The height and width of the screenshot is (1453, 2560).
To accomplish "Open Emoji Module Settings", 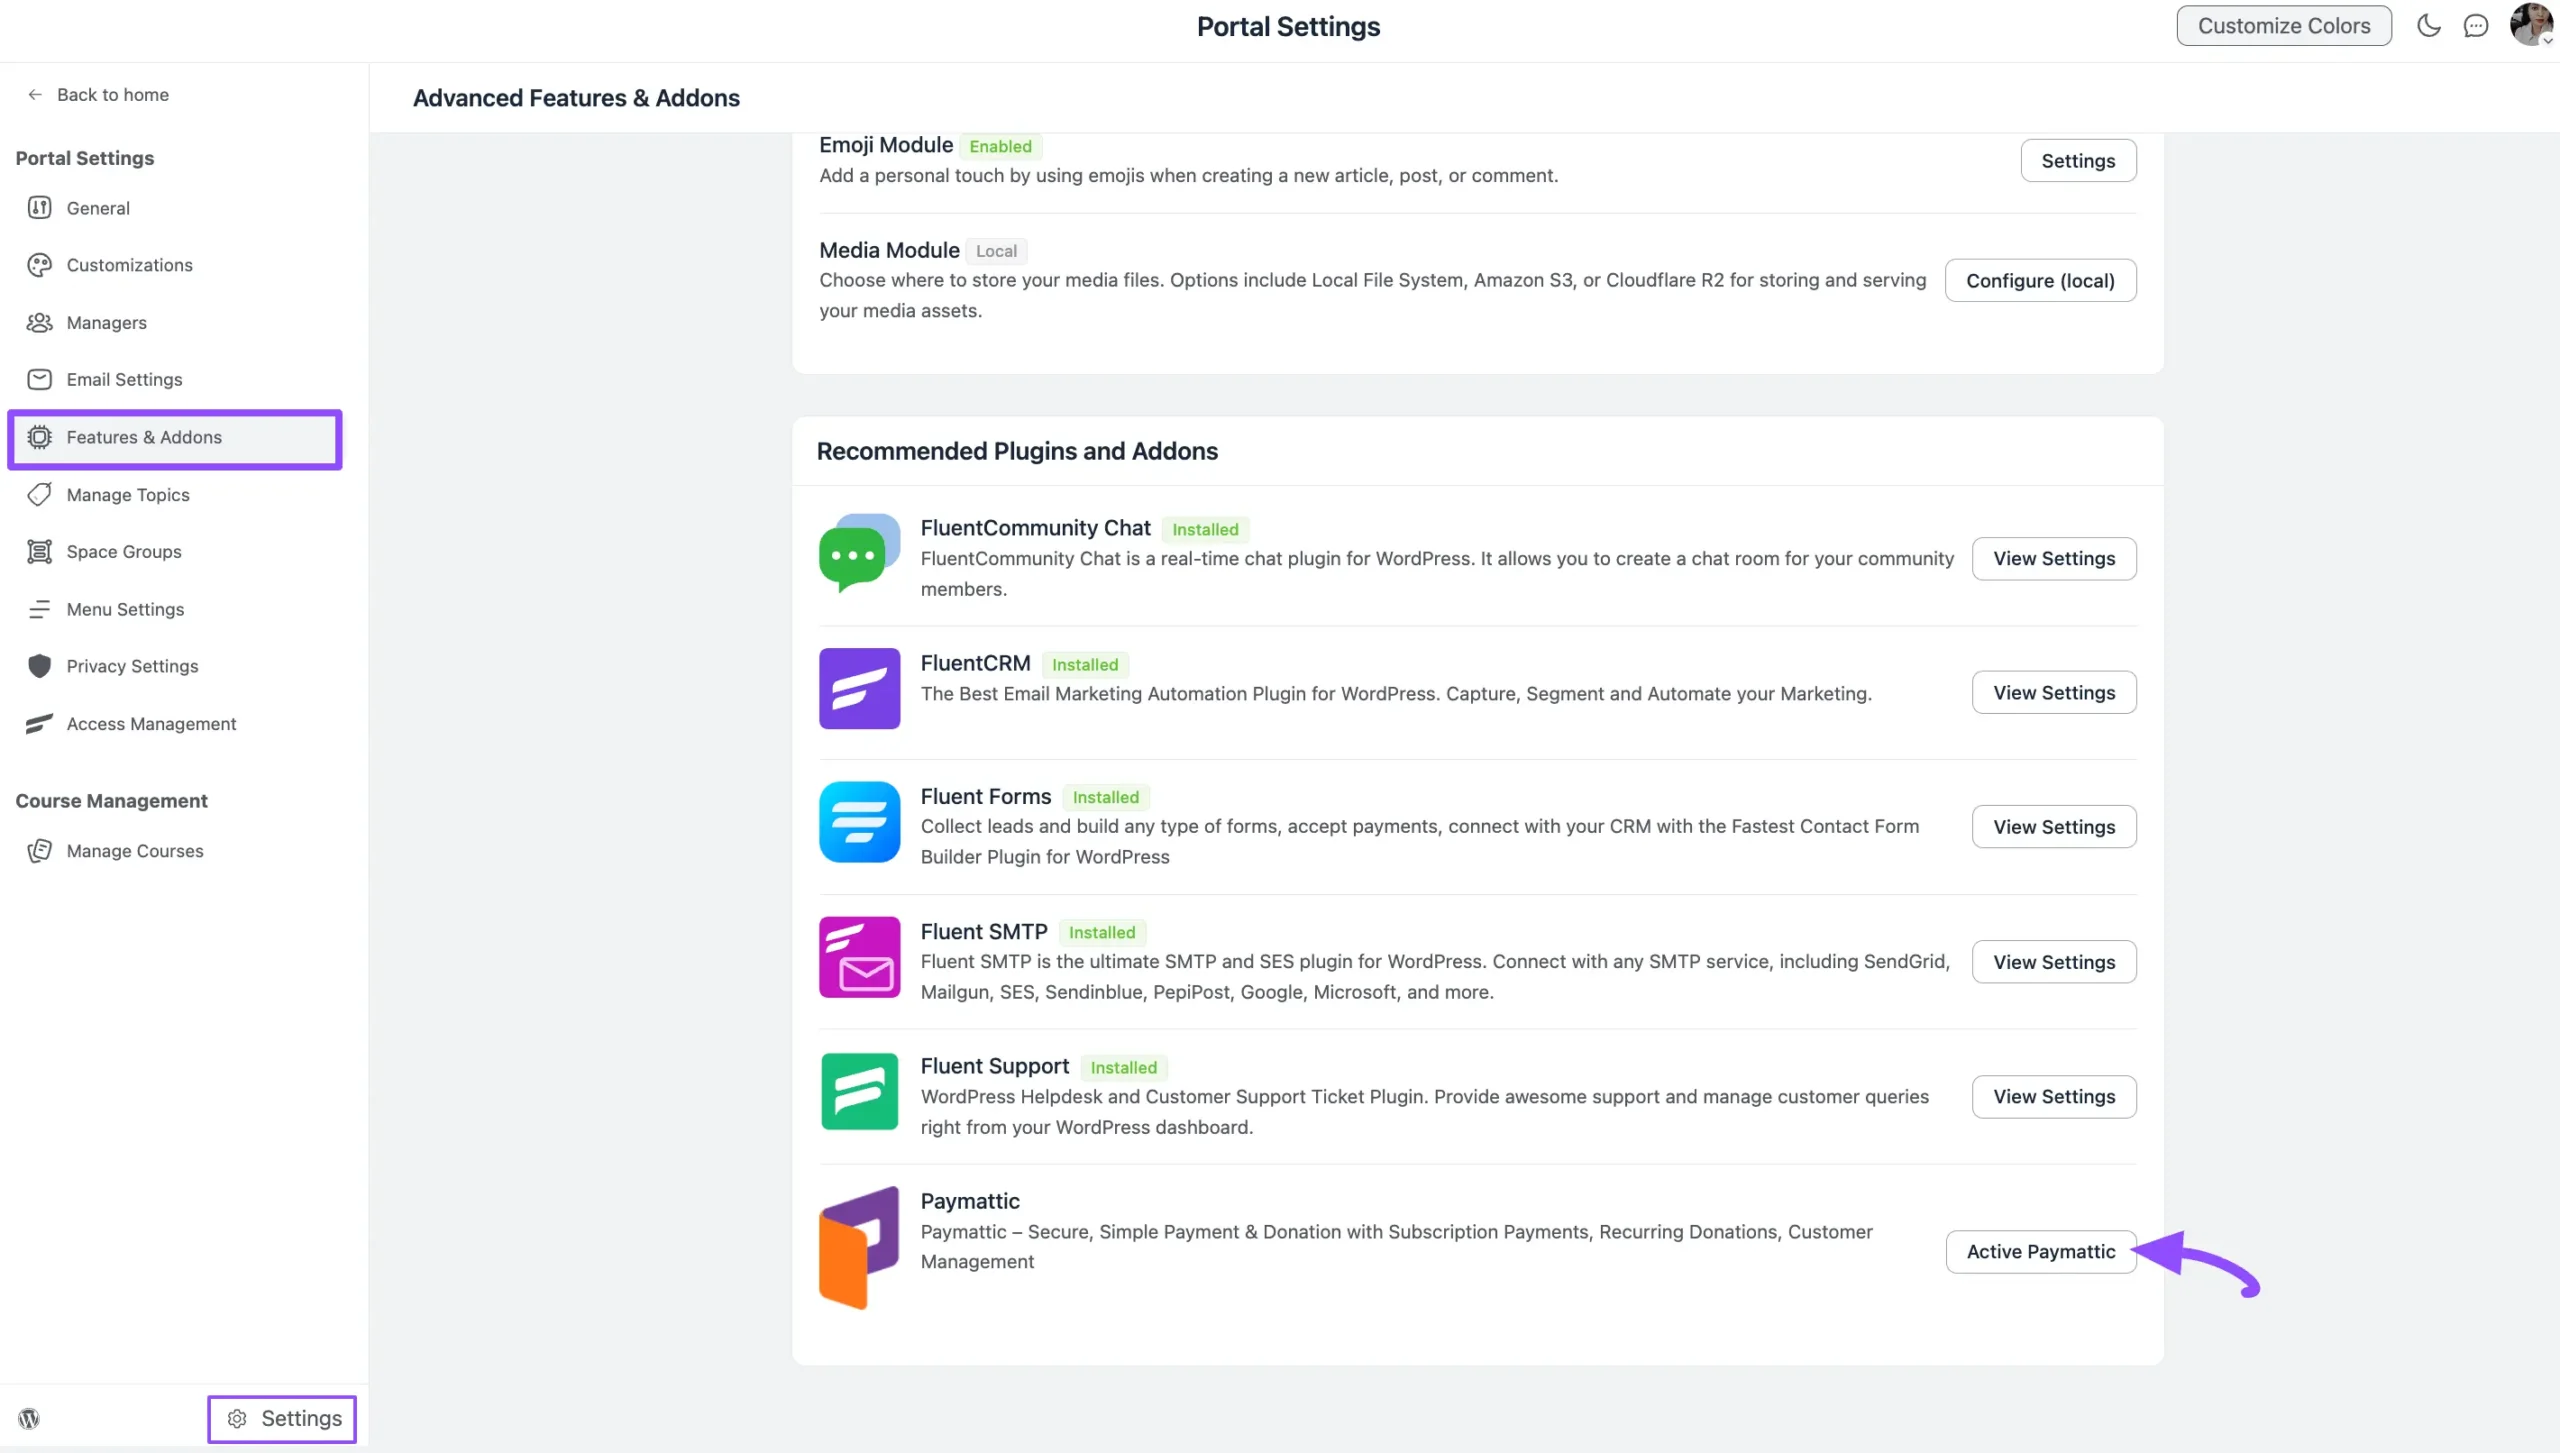I will [2077, 161].
